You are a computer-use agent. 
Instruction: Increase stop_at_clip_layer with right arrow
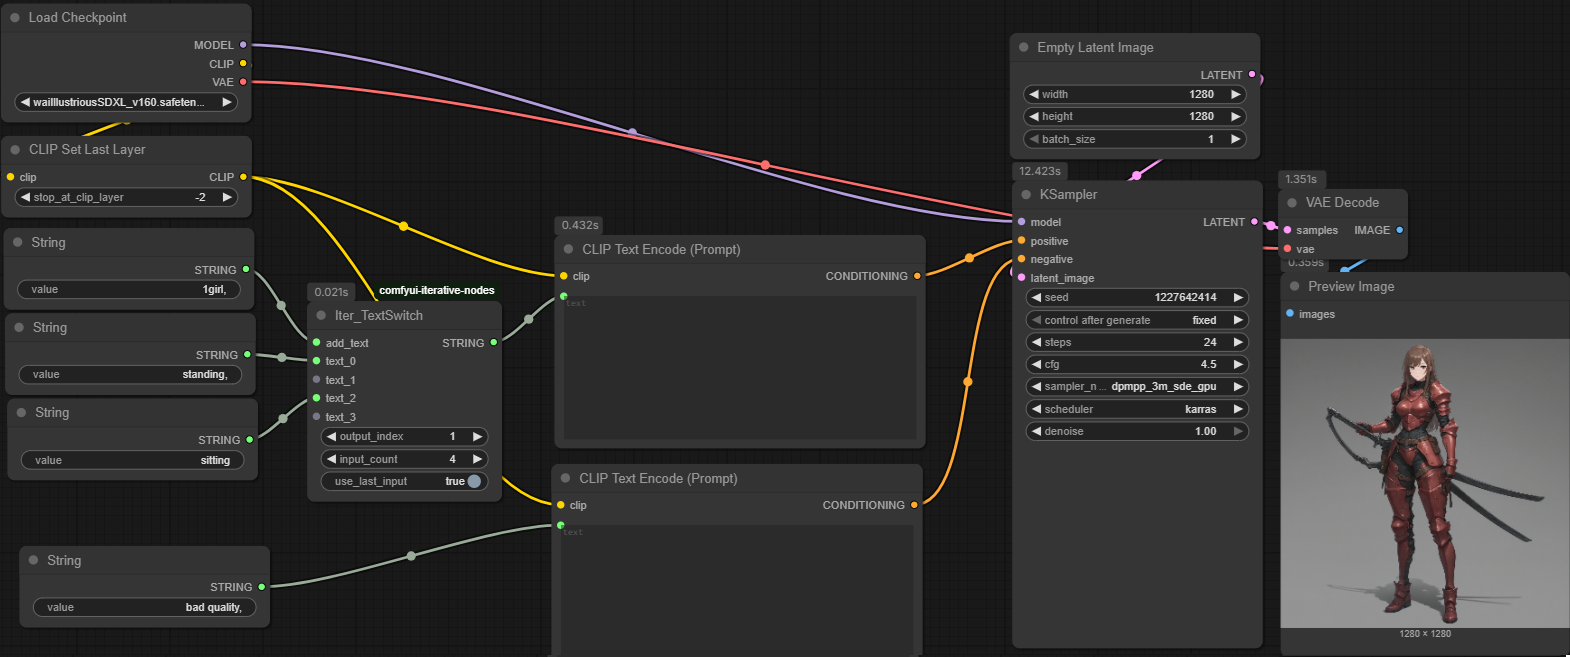pyautogui.click(x=227, y=197)
